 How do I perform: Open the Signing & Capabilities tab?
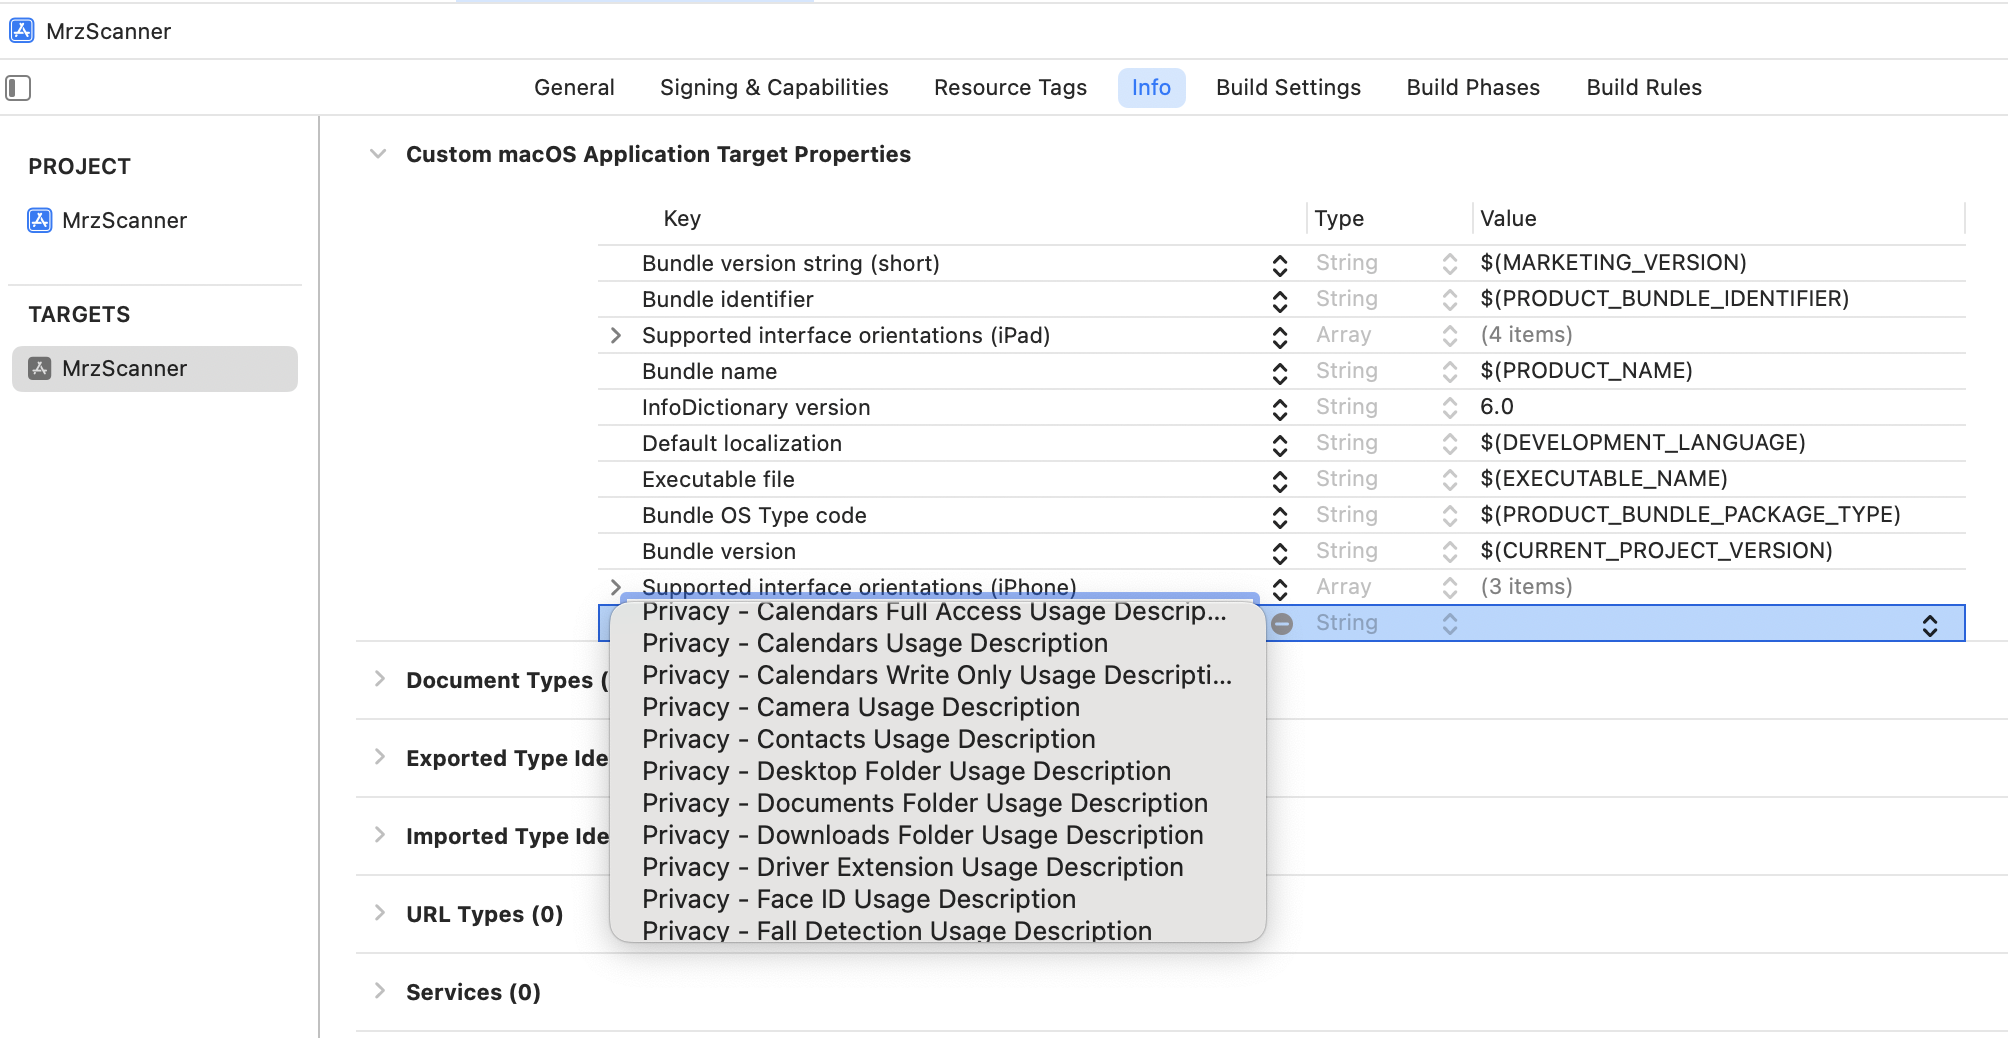(x=773, y=88)
